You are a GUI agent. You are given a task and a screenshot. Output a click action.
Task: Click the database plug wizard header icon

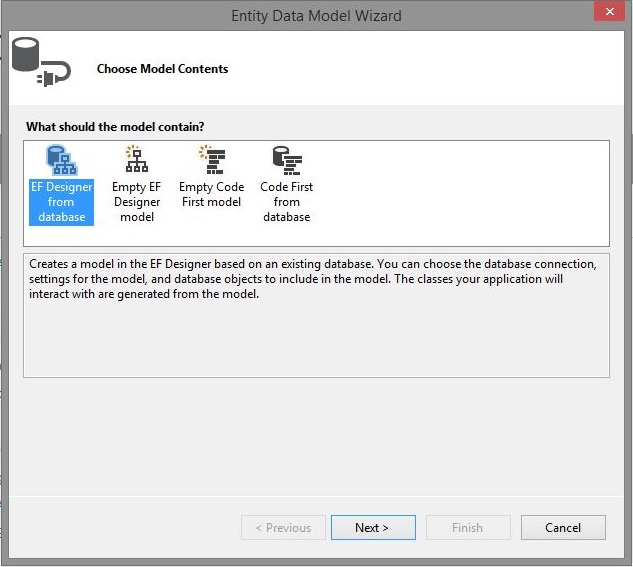coord(38,64)
